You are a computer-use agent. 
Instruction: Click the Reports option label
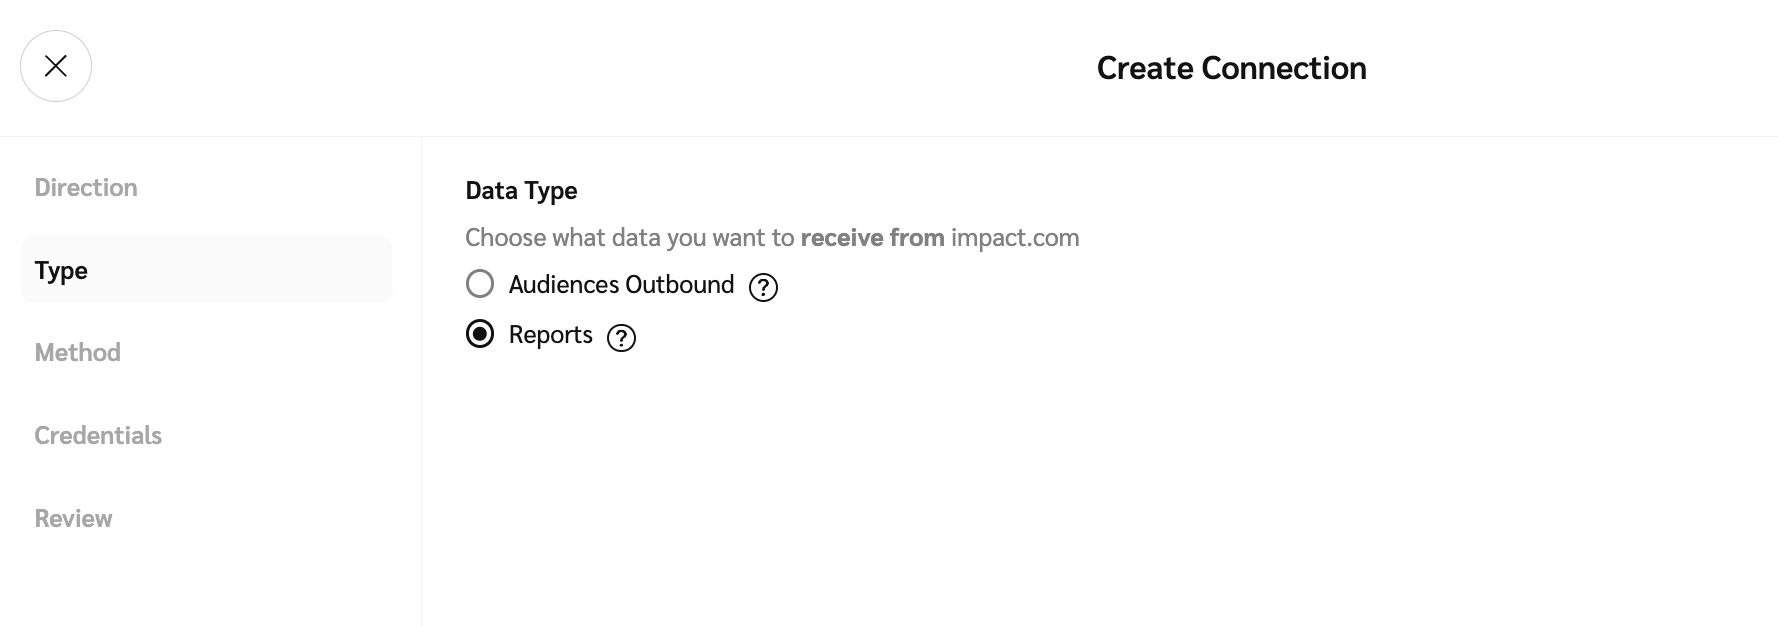[550, 335]
